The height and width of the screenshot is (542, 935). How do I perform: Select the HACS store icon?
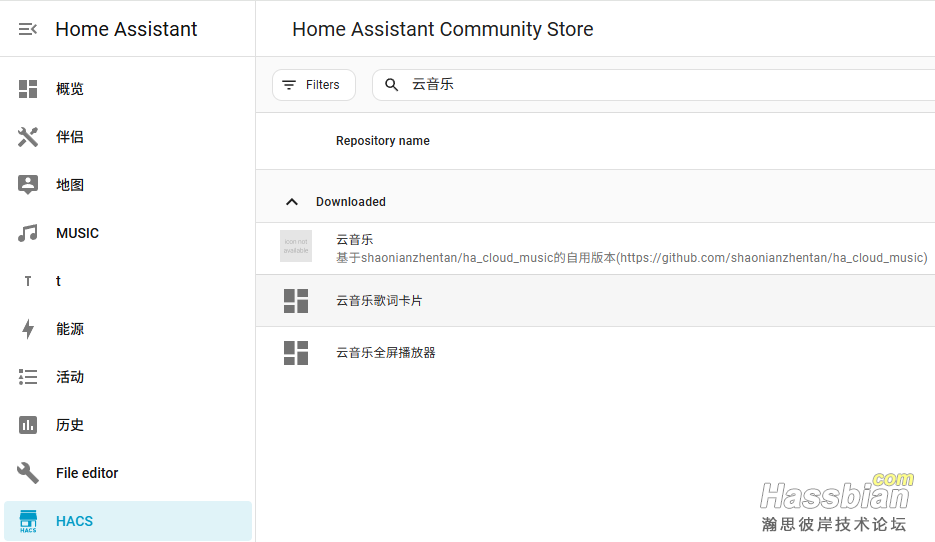click(x=28, y=521)
